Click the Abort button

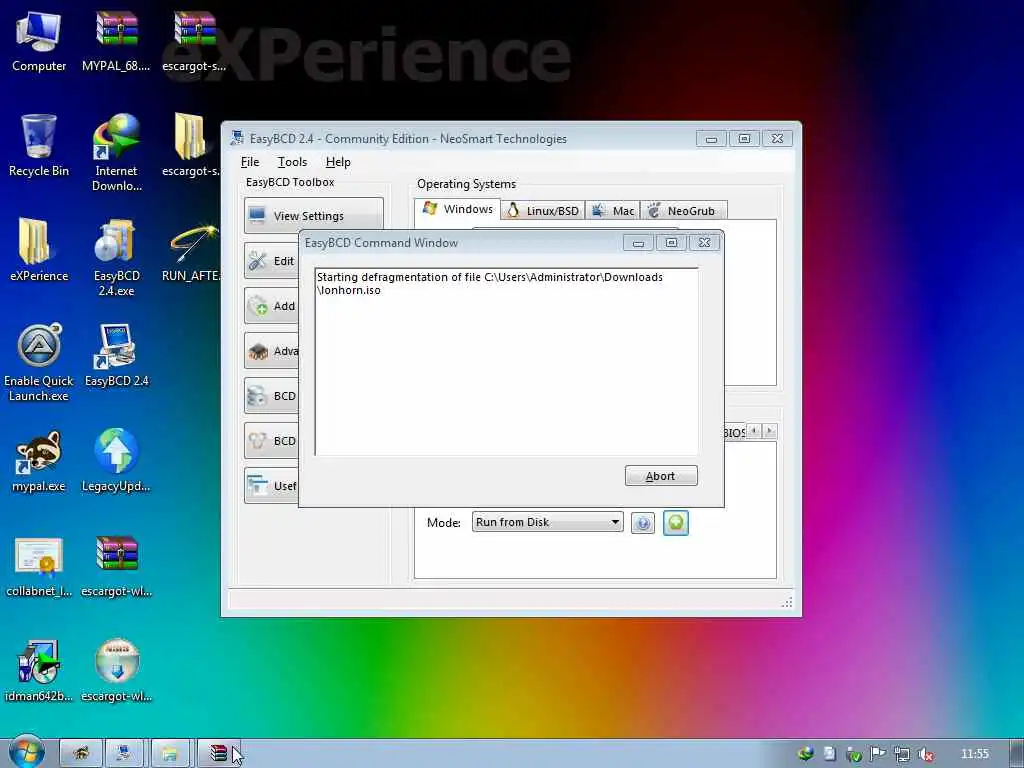point(661,476)
